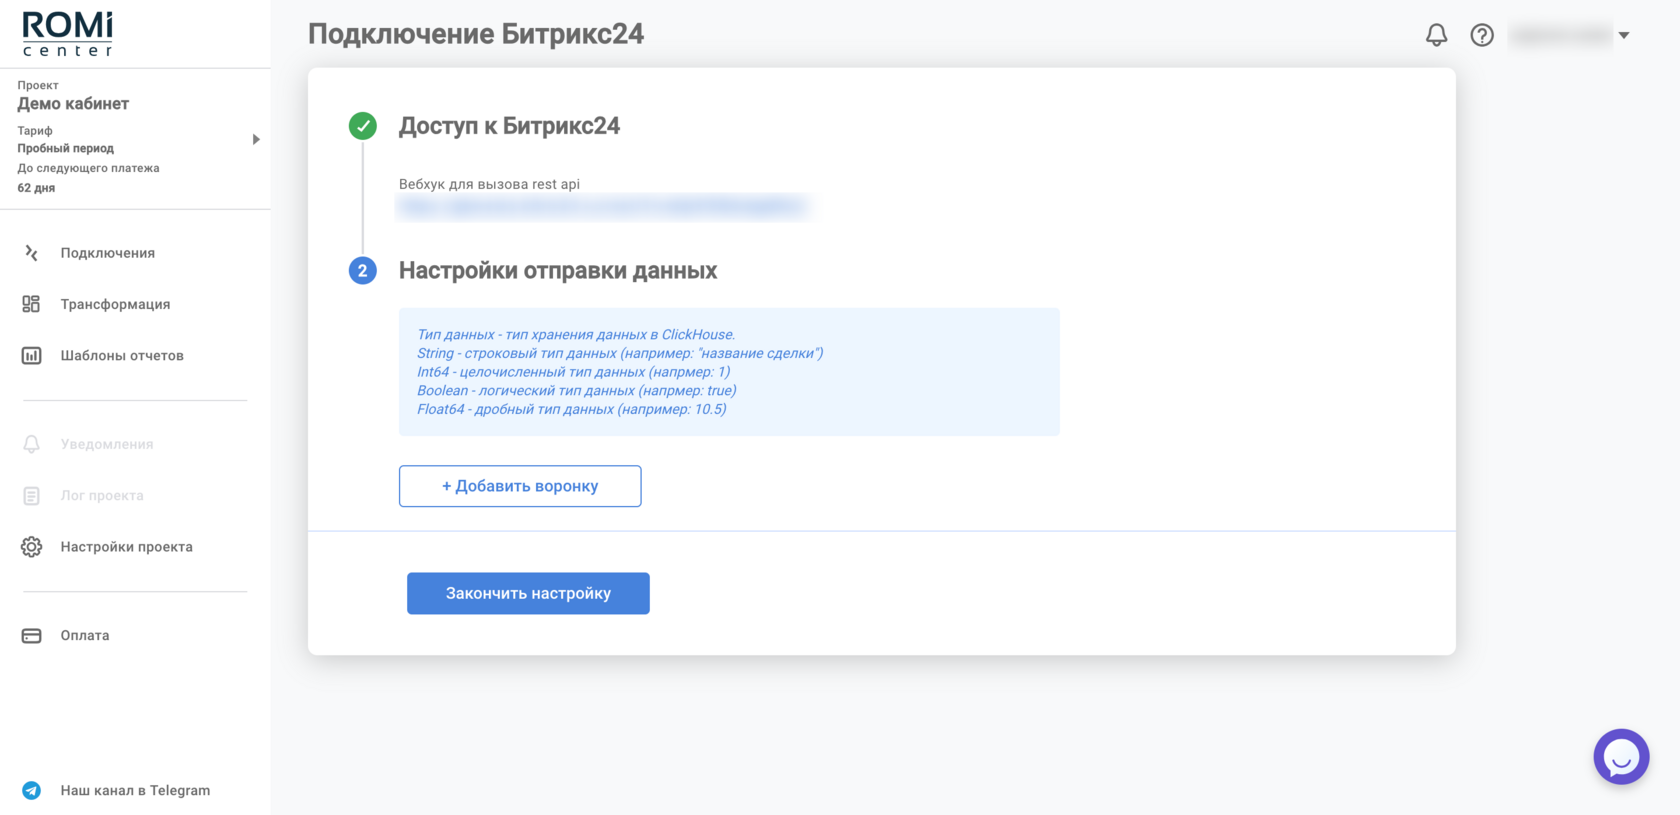The image size is (1680, 815).
Task: Click the Закончить настройку button
Action: tap(528, 593)
